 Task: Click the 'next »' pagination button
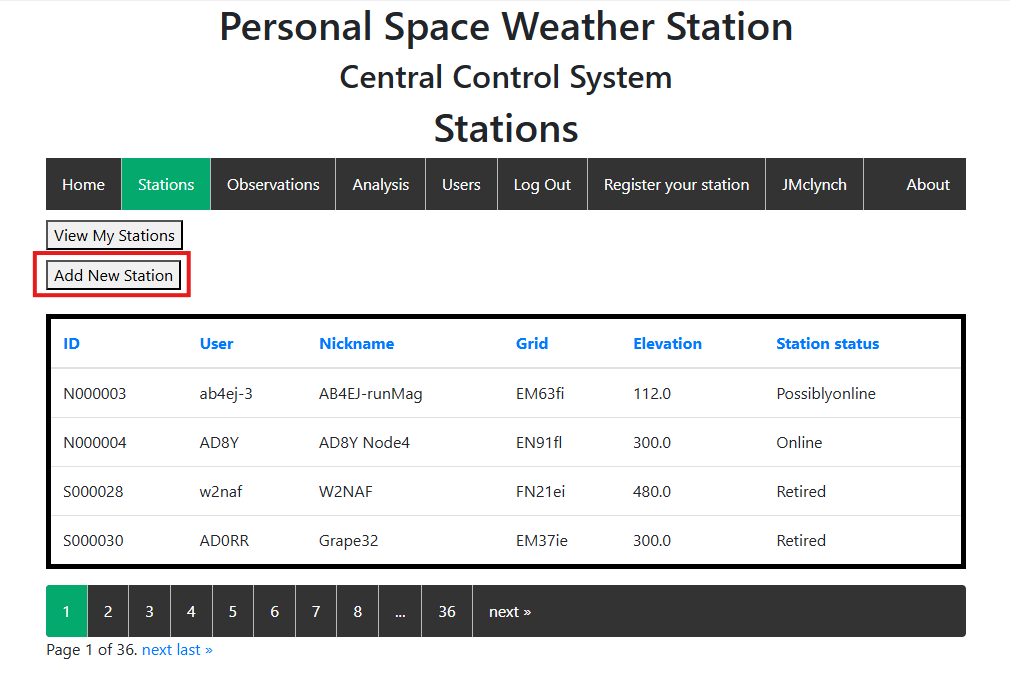pos(509,611)
